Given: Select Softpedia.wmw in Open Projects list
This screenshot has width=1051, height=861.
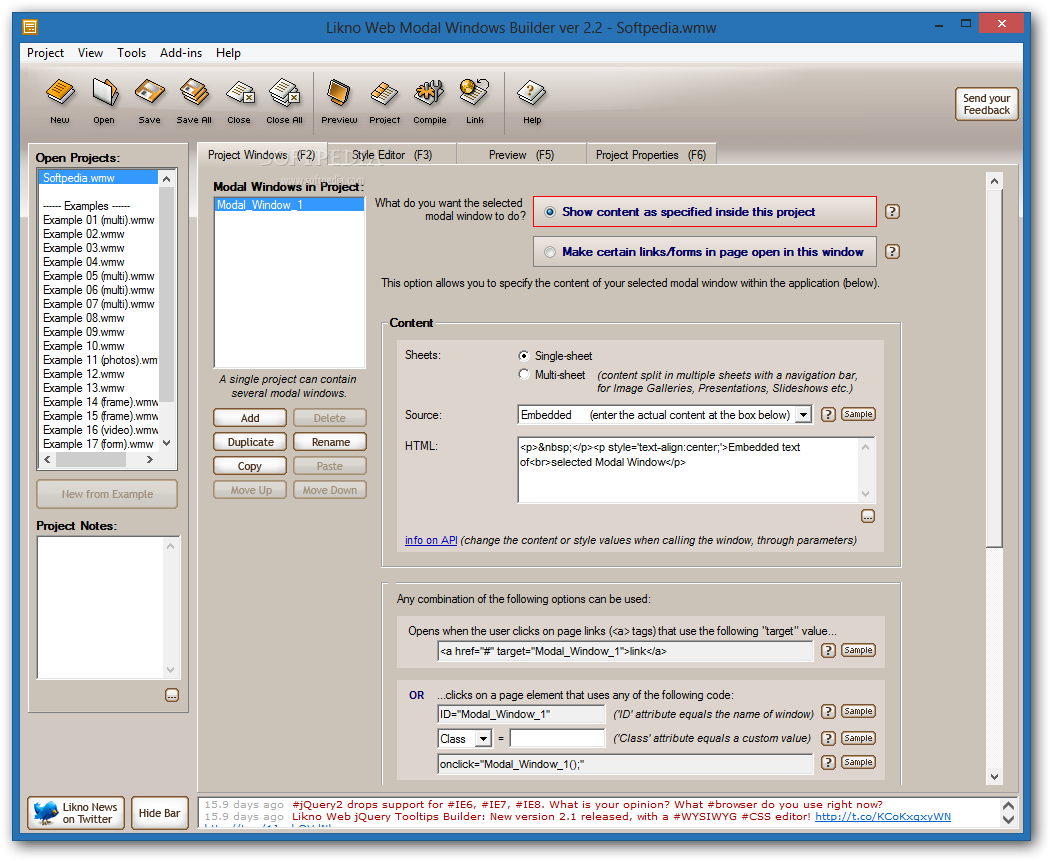Looking at the screenshot, I should click(99, 178).
